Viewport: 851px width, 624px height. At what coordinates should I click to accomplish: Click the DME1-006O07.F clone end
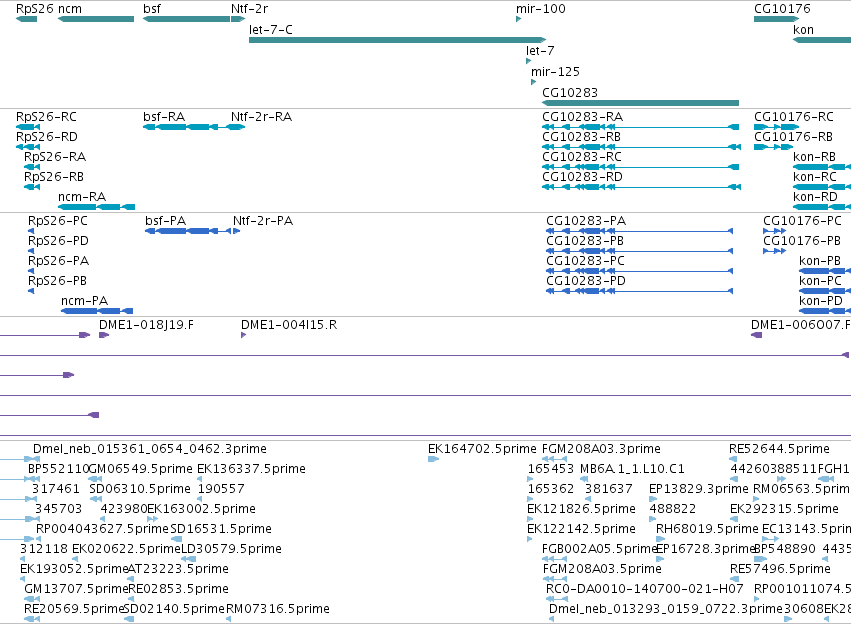[x=757, y=335]
